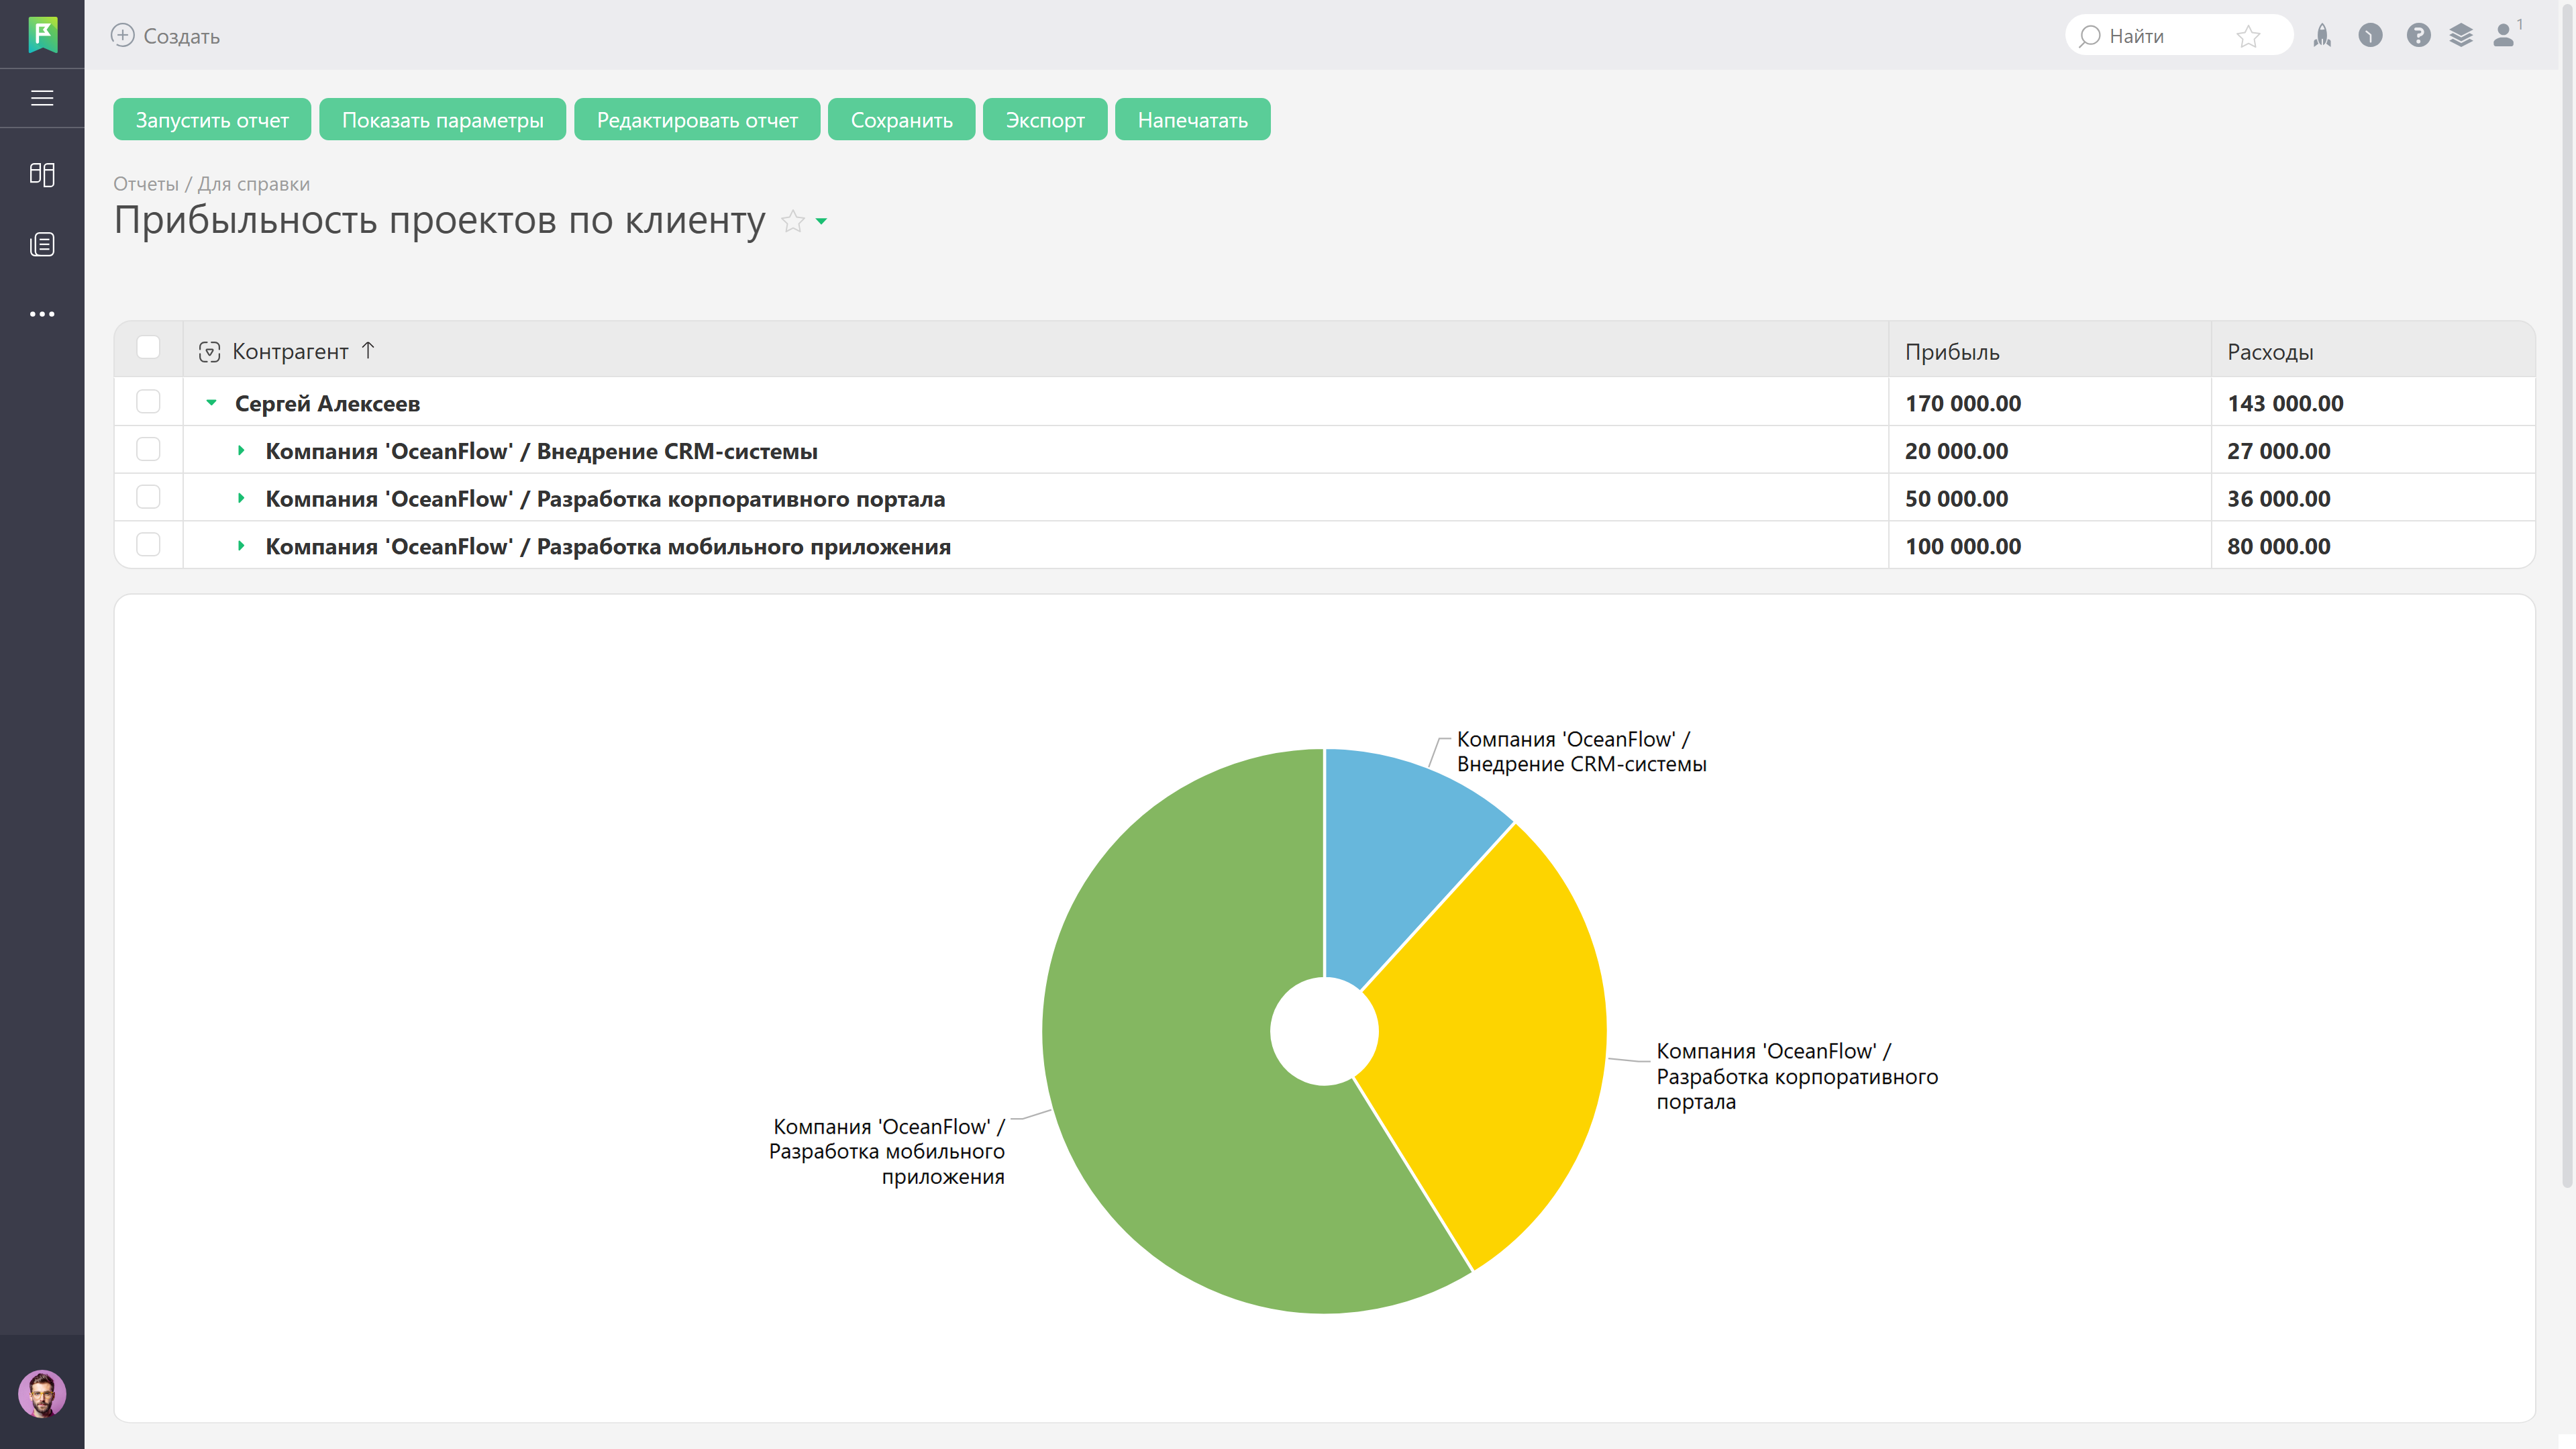
Task: Open dropdown arrow next to report title
Action: pyautogui.click(x=821, y=221)
